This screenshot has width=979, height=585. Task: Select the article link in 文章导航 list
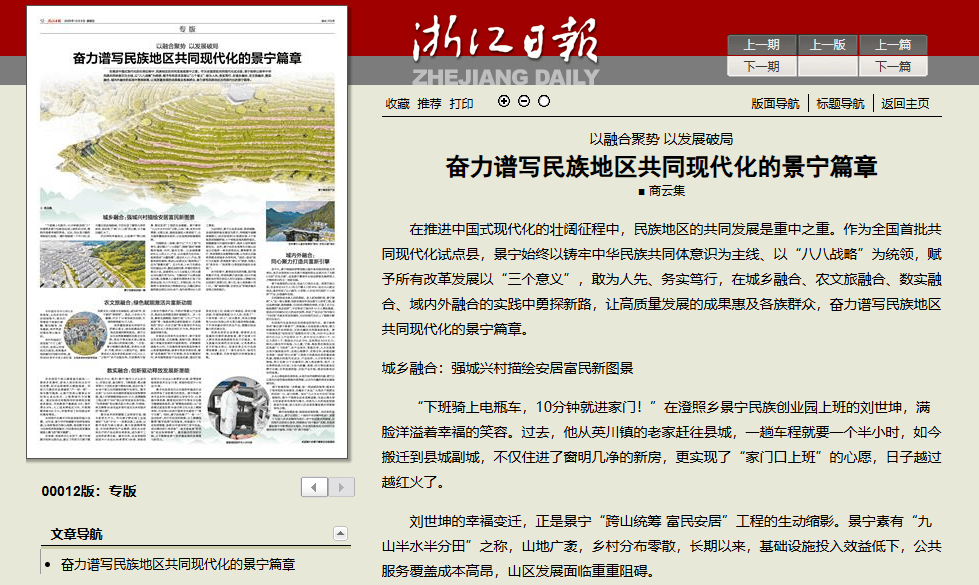point(178,565)
